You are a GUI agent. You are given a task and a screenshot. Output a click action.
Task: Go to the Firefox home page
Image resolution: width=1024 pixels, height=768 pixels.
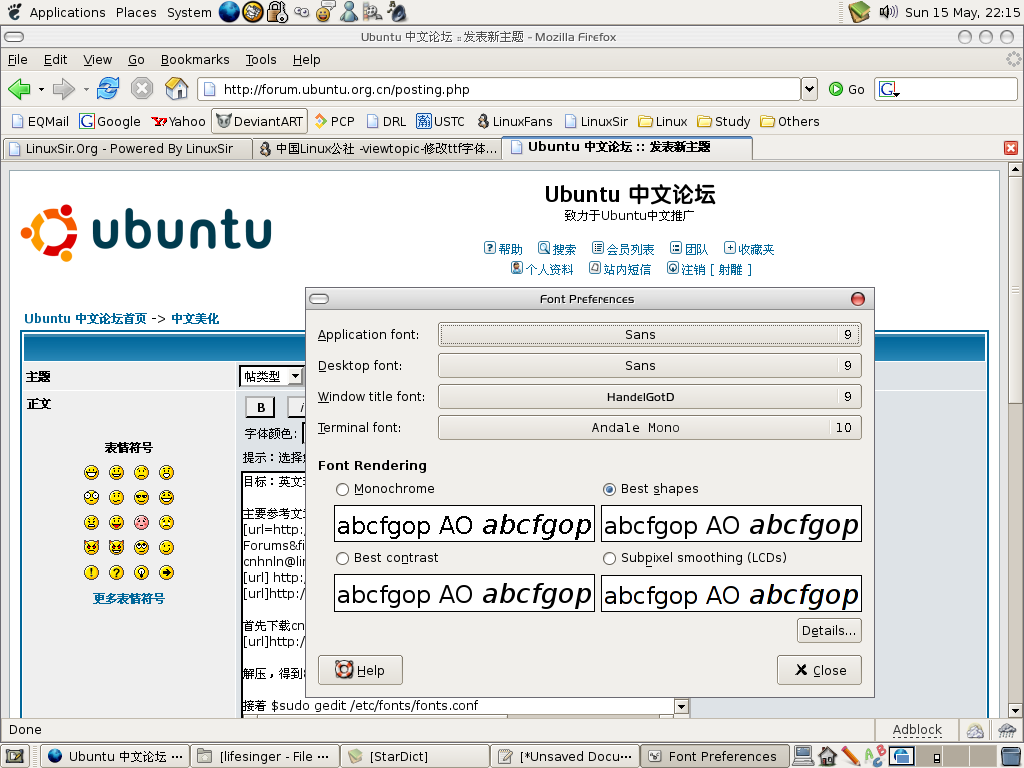(176, 89)
